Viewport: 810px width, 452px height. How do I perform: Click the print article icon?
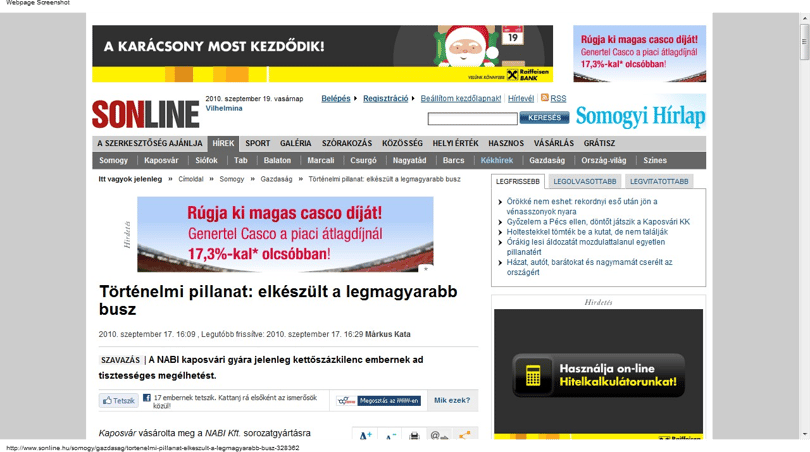click(414, 437)
